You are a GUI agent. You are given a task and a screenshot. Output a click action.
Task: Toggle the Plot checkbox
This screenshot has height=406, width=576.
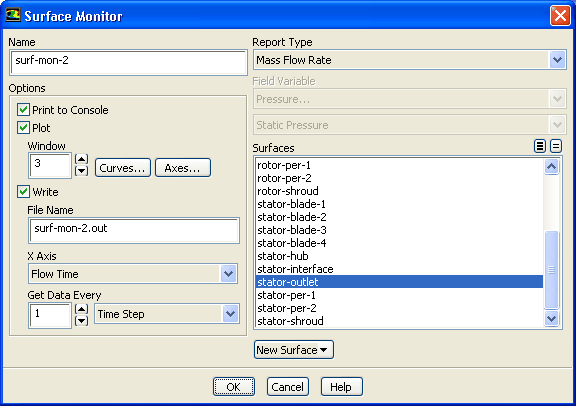pos(24,127)
